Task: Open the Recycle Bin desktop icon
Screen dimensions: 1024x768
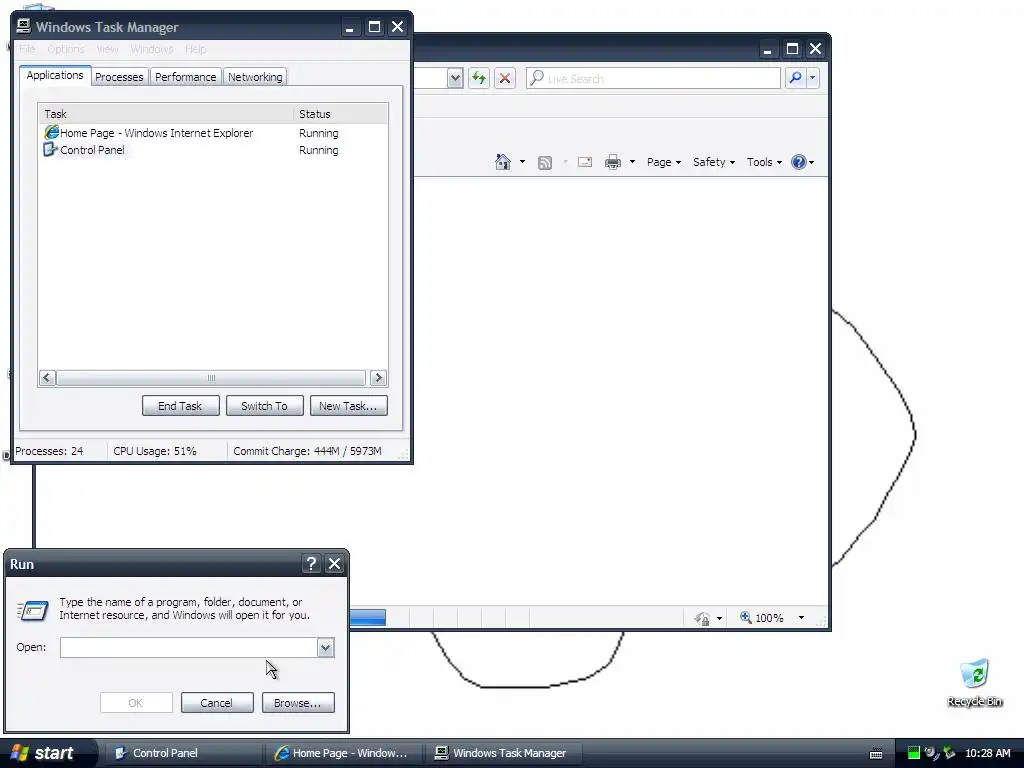Action: [974, 683]
